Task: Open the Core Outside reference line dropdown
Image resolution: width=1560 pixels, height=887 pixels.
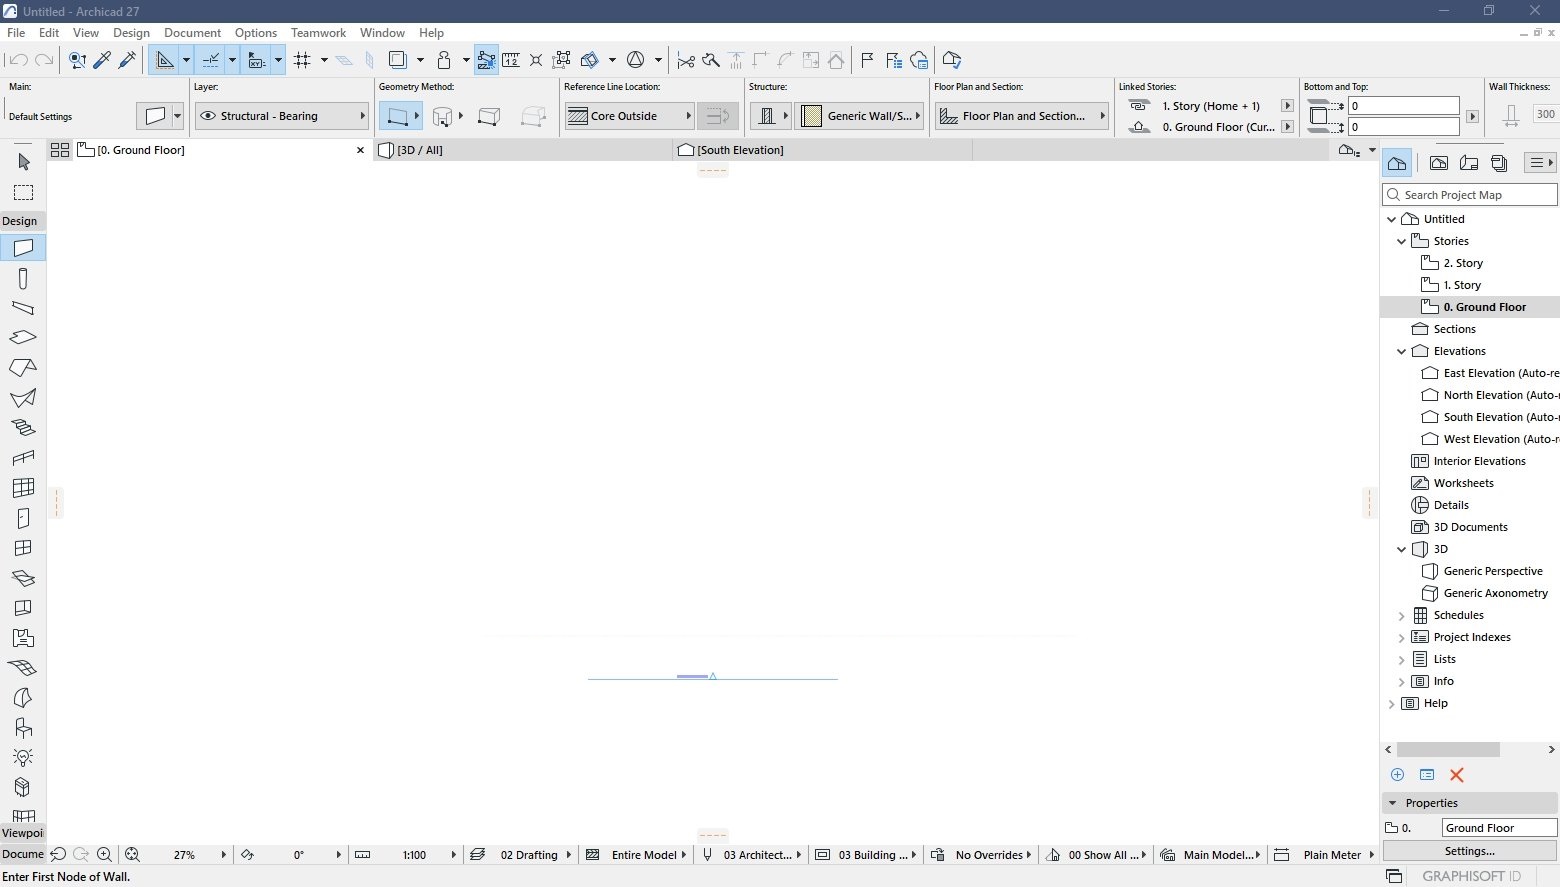Action: (x=688, y=115)
